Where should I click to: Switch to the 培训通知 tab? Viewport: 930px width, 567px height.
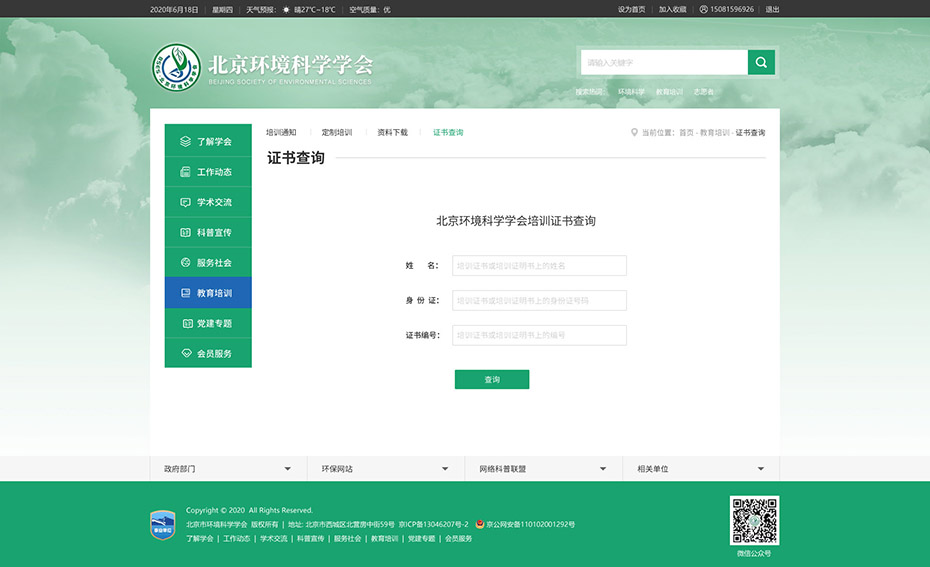coord(281,132)
